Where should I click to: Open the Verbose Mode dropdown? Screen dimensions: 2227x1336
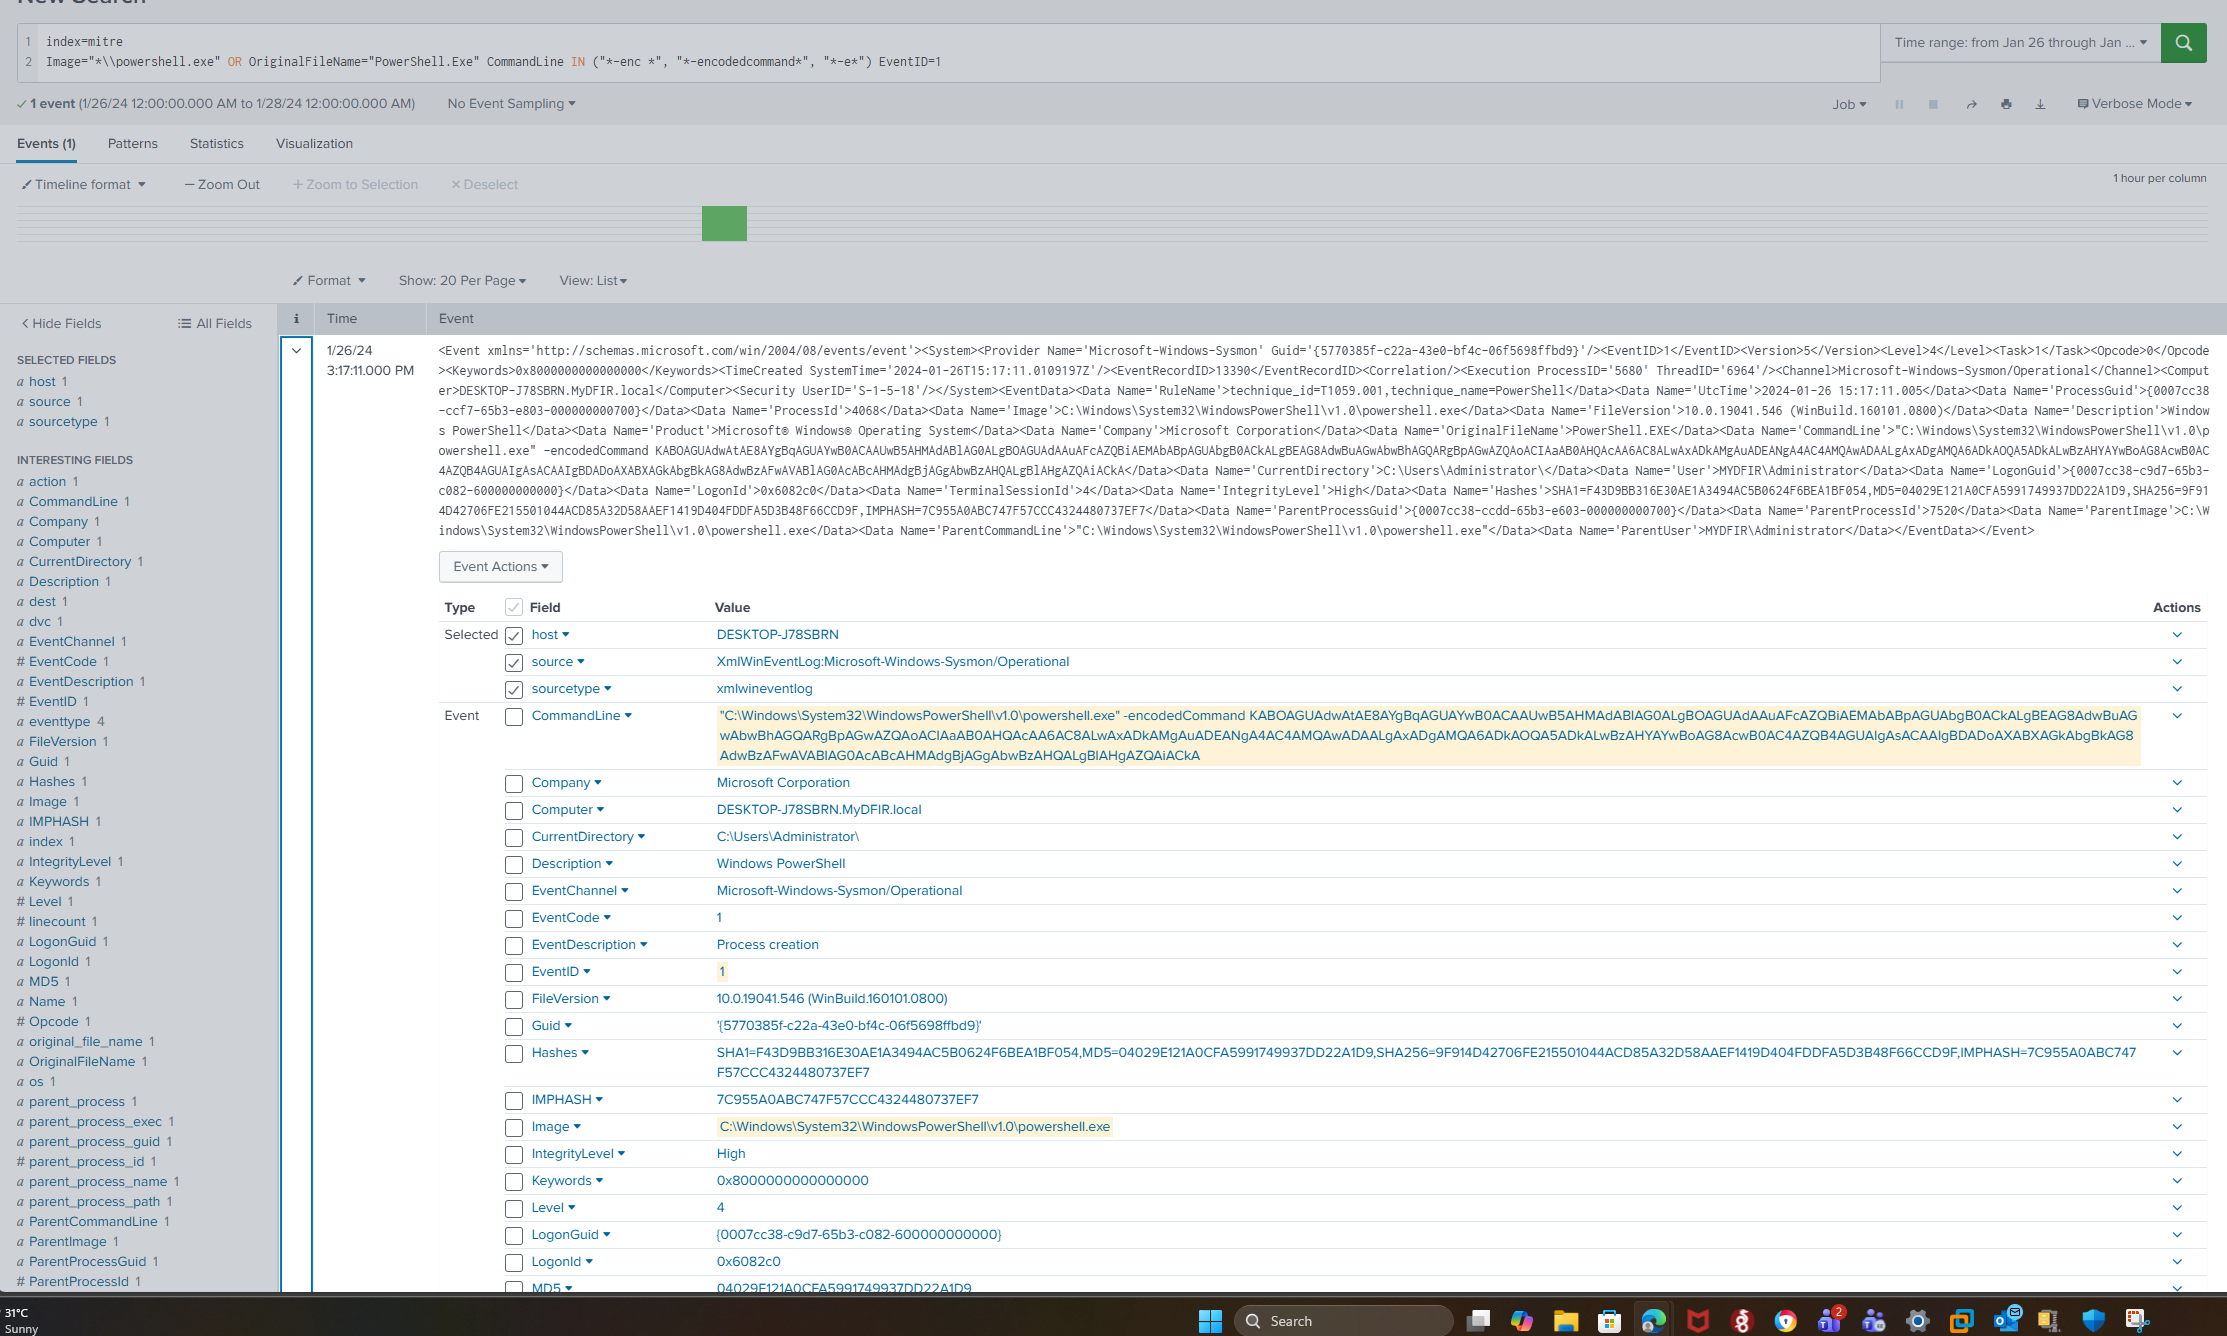(x=2134, y=104)
